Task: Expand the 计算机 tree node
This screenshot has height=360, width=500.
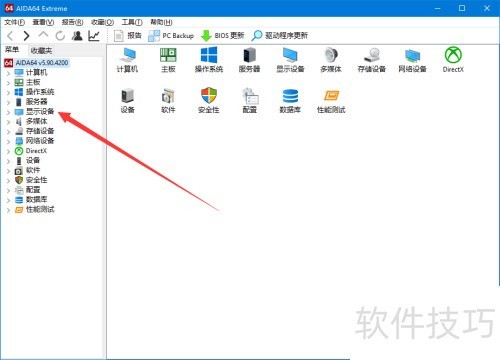Action: (9, 73)
